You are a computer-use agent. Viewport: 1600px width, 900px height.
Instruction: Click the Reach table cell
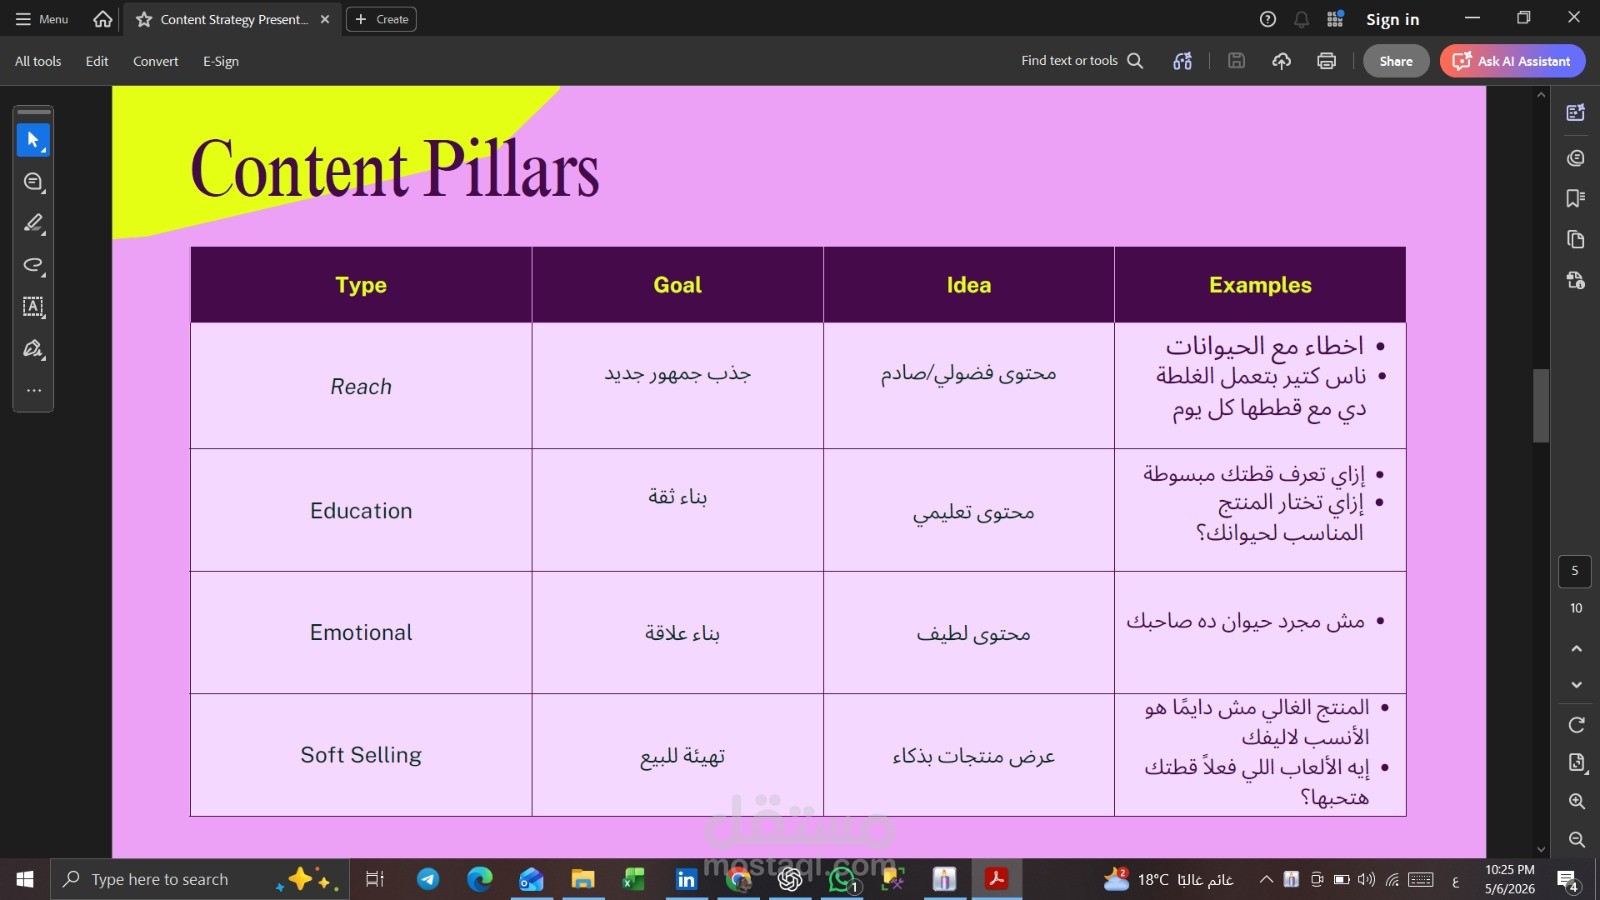(x=361, y=386)
